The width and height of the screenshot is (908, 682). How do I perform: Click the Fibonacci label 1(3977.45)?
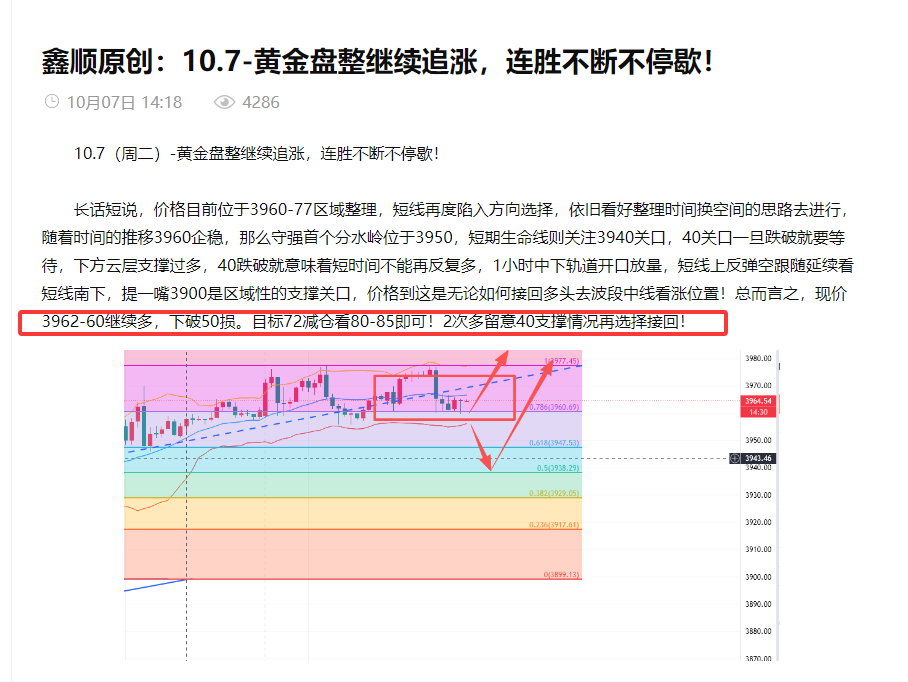pos(561,361)
